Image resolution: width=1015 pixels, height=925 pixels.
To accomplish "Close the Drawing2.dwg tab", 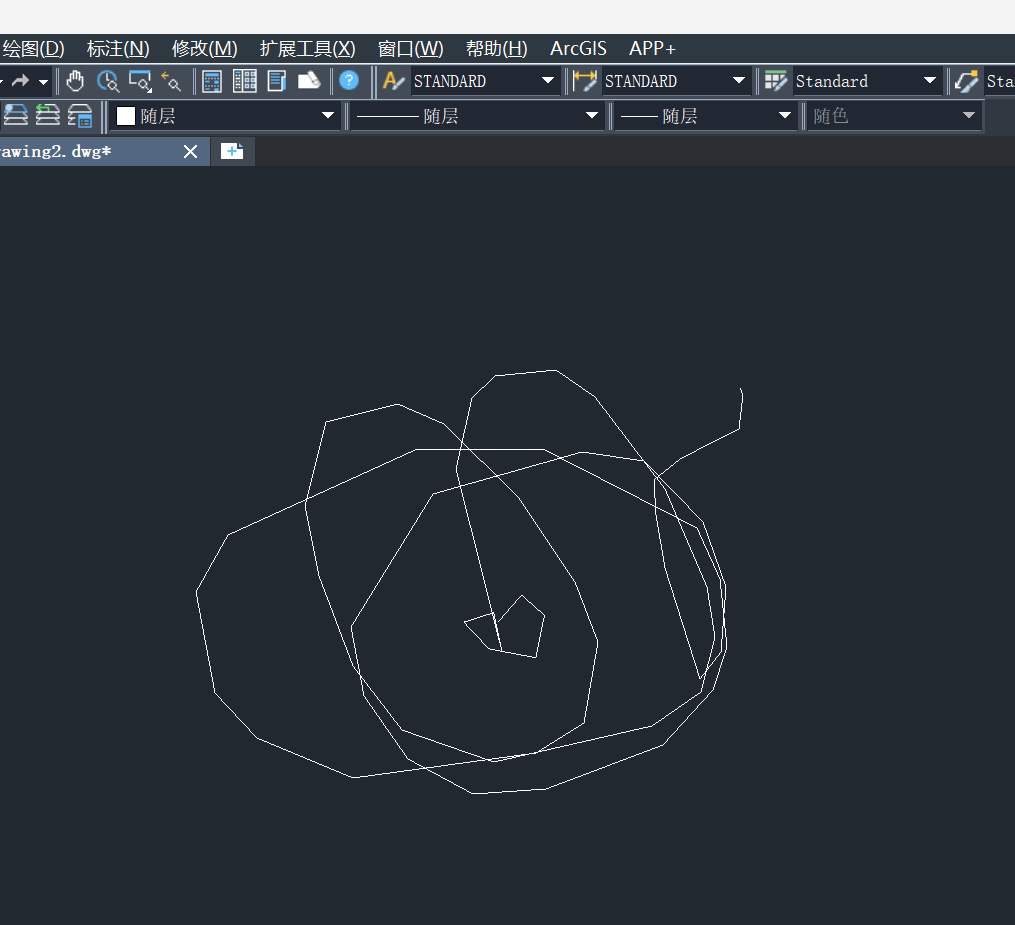I will [191, 151].
